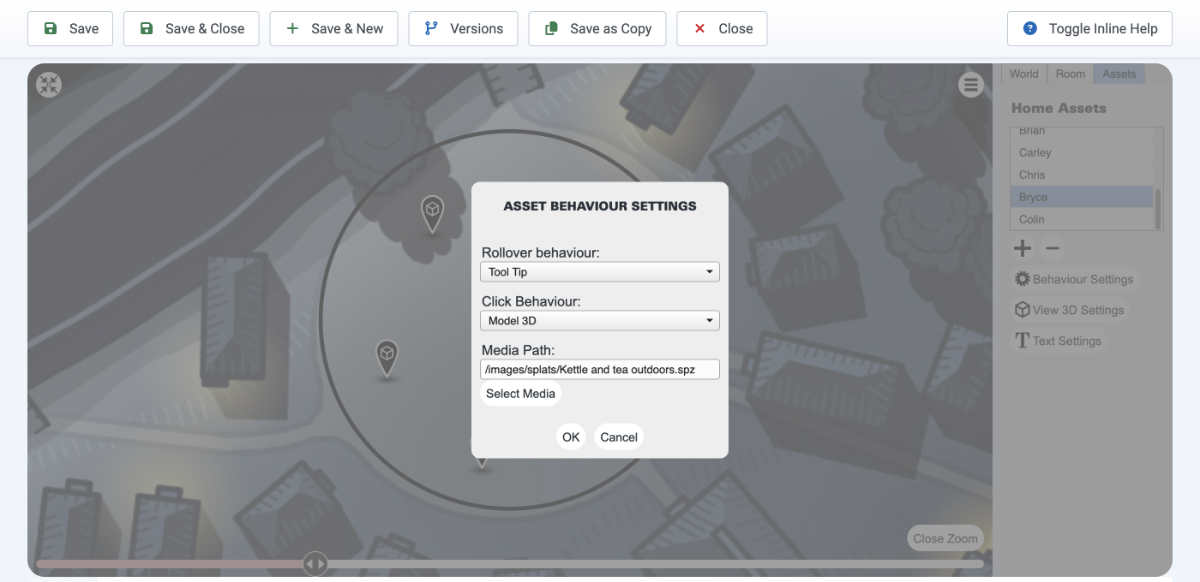
Task: Open the Click Behaviour dropdown
Action: [600, 321]
